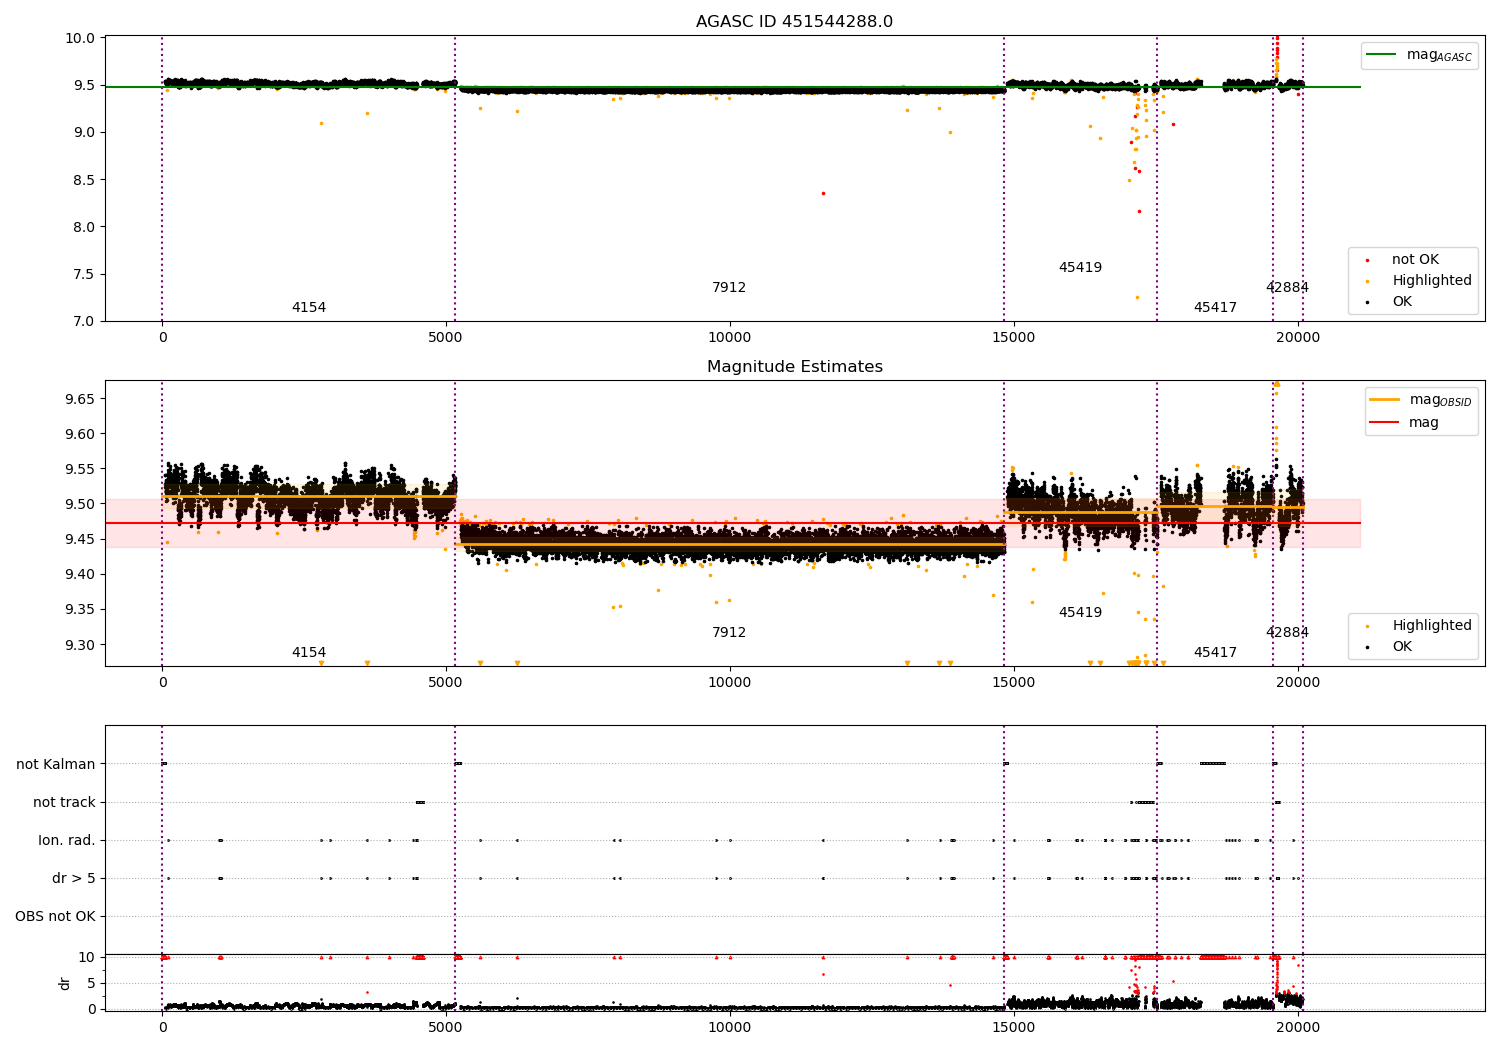Click x-axis tick 20000 under the top plot
The image size is (1500, 1050).
coord(1298,338)
